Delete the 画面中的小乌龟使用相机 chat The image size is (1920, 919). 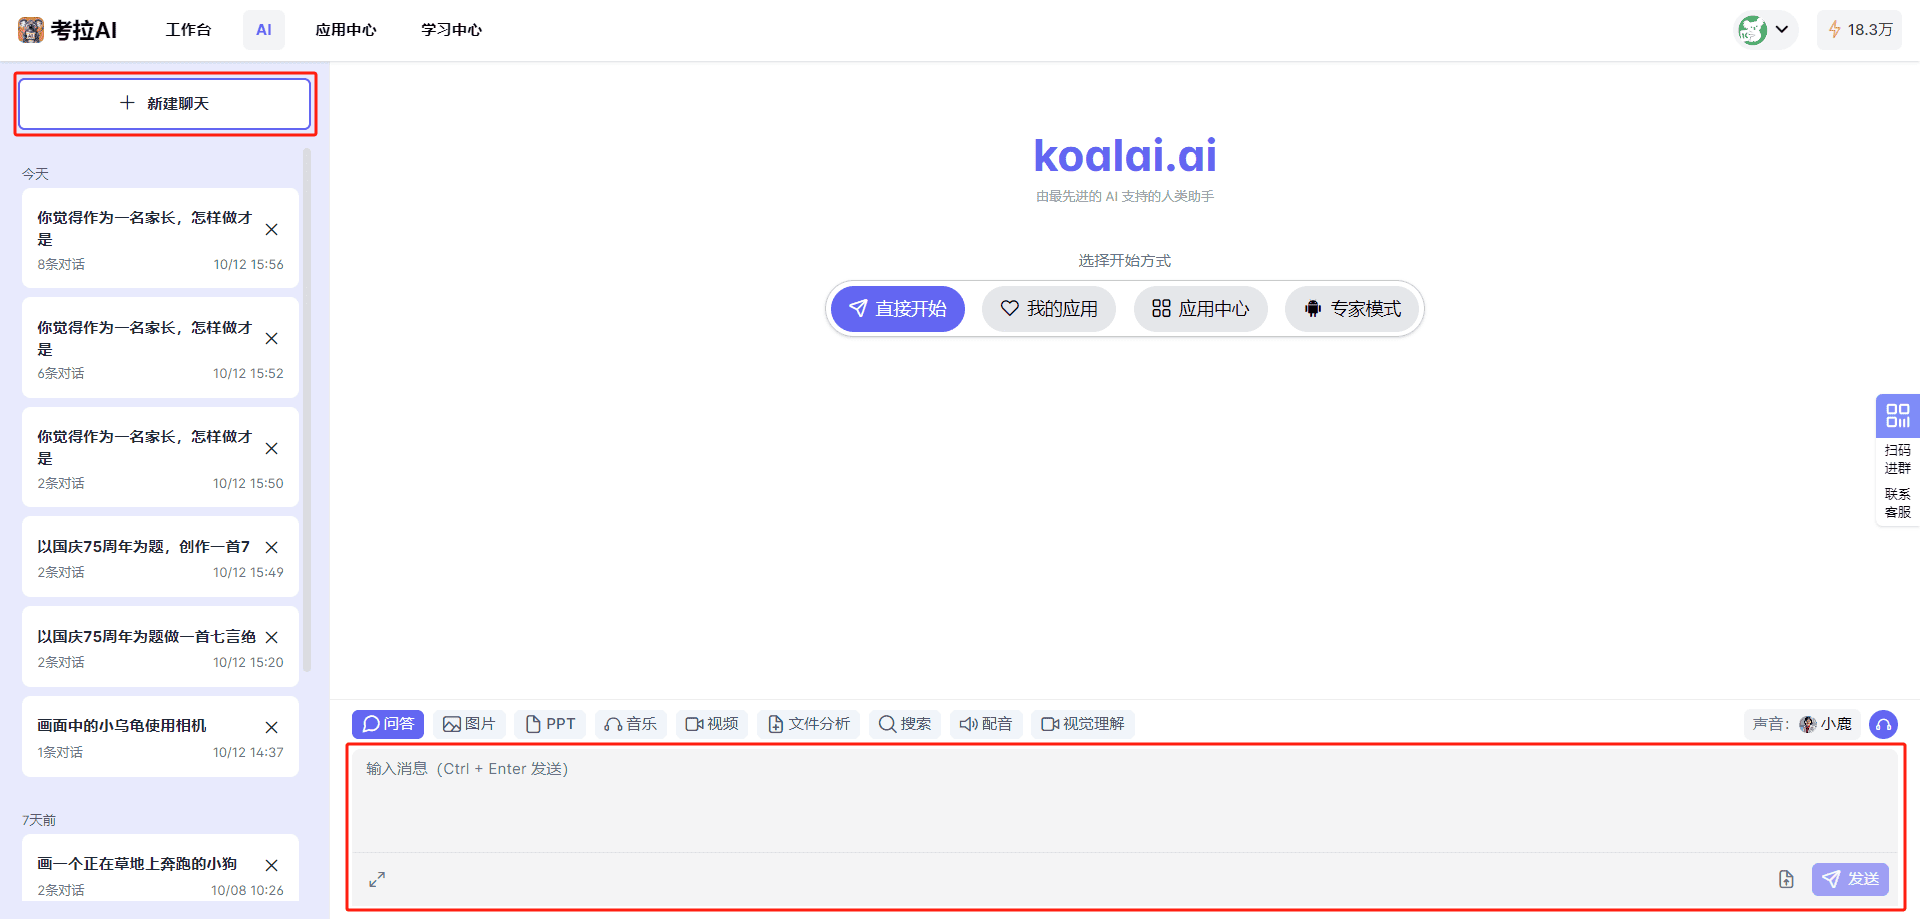[x=271, y=727]
